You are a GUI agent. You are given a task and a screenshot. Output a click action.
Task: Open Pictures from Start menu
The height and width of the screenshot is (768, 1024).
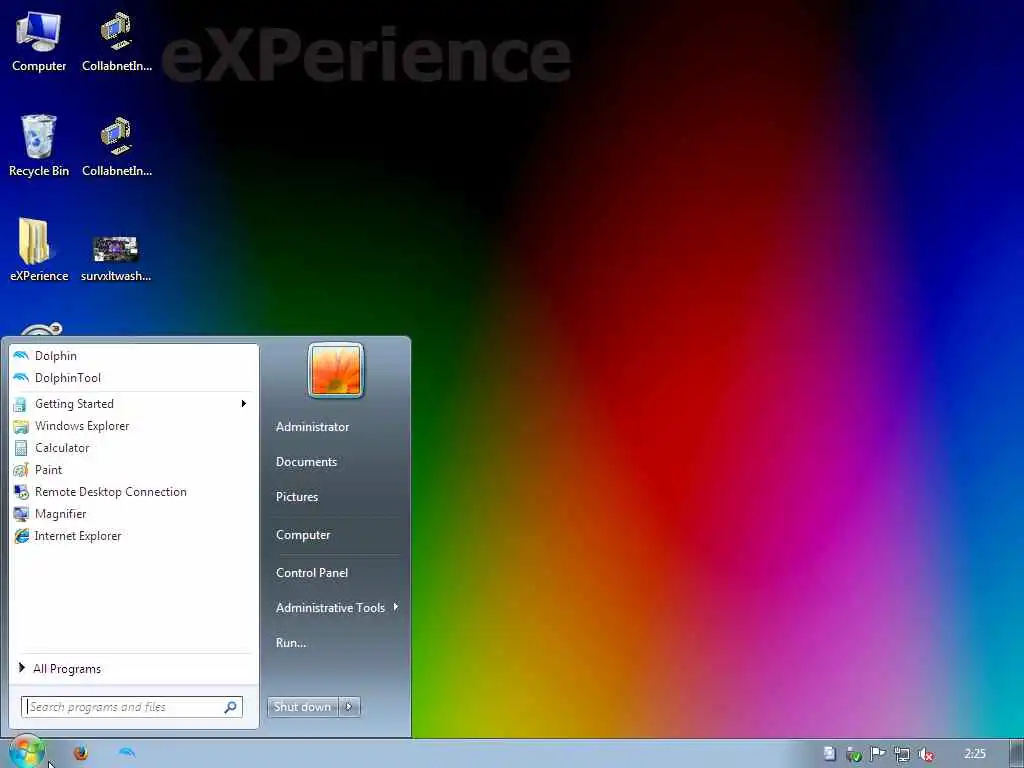297,497
